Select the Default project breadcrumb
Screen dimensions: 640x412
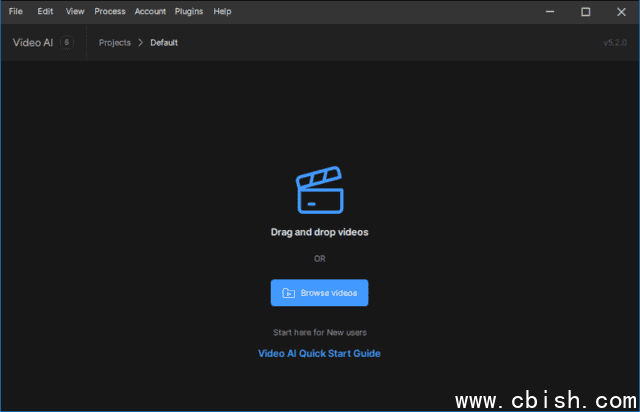[164, 43]
